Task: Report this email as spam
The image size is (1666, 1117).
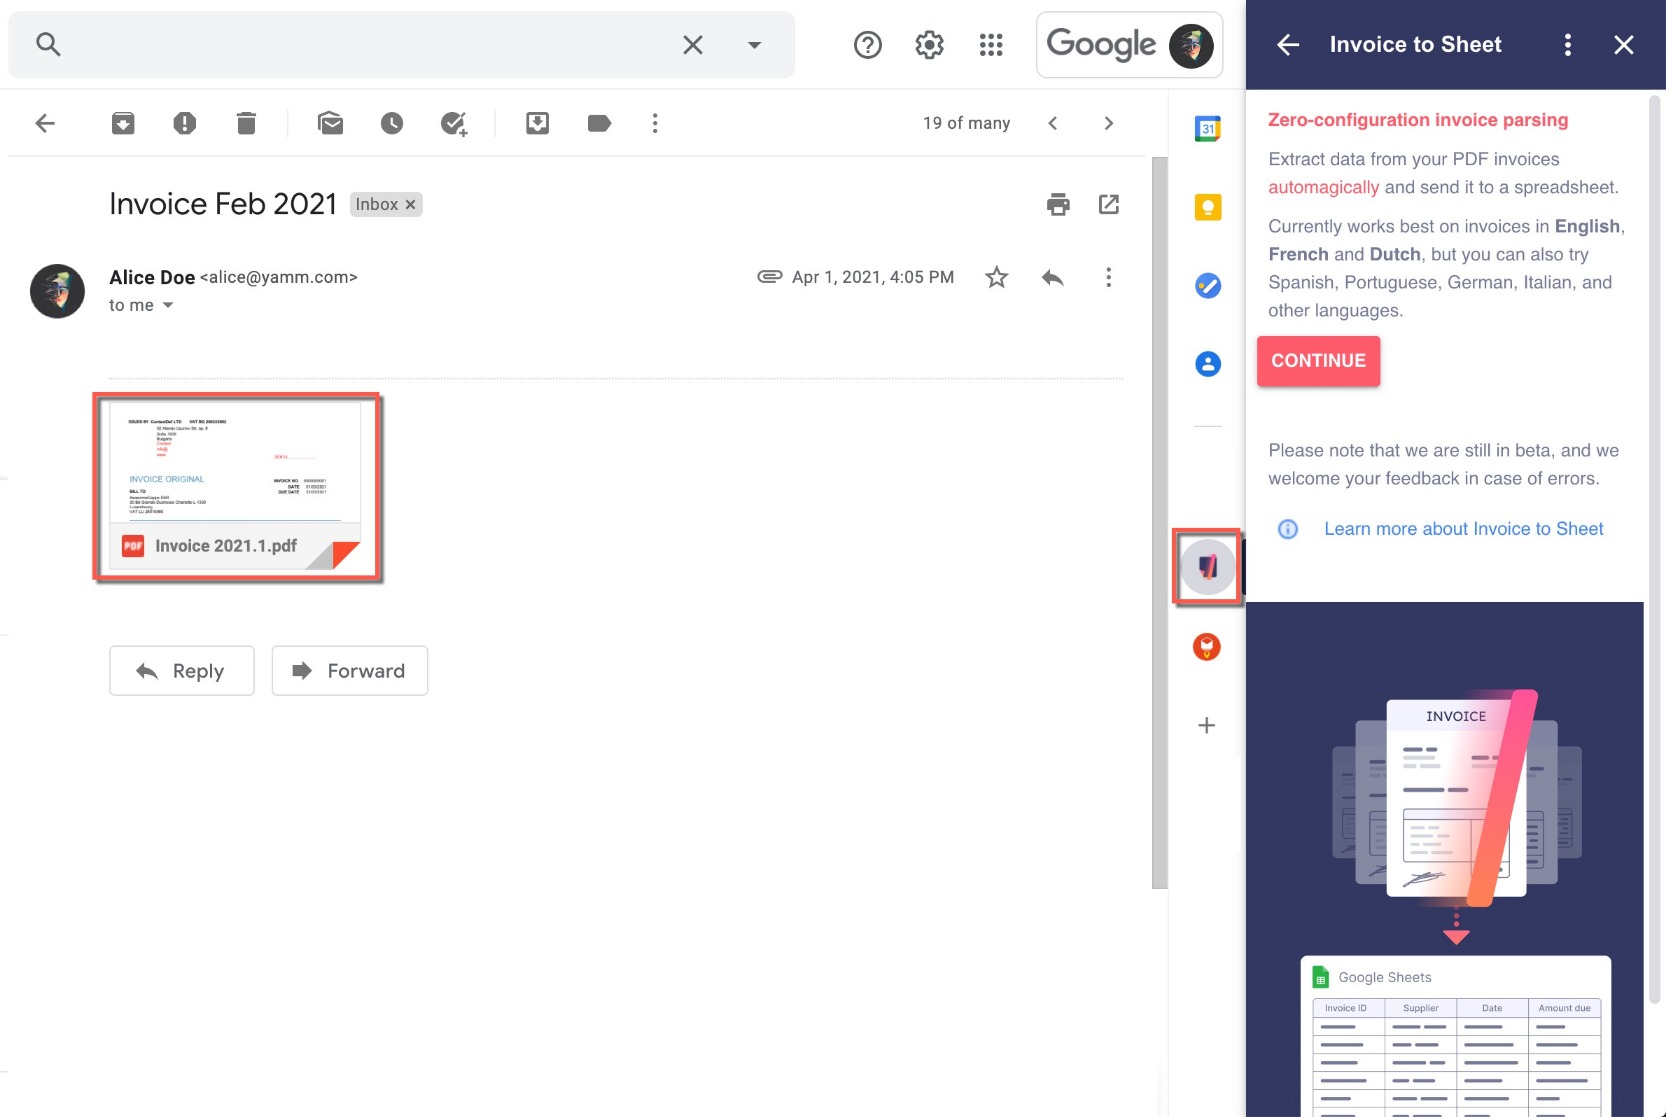Action: [x=185, y=123]
